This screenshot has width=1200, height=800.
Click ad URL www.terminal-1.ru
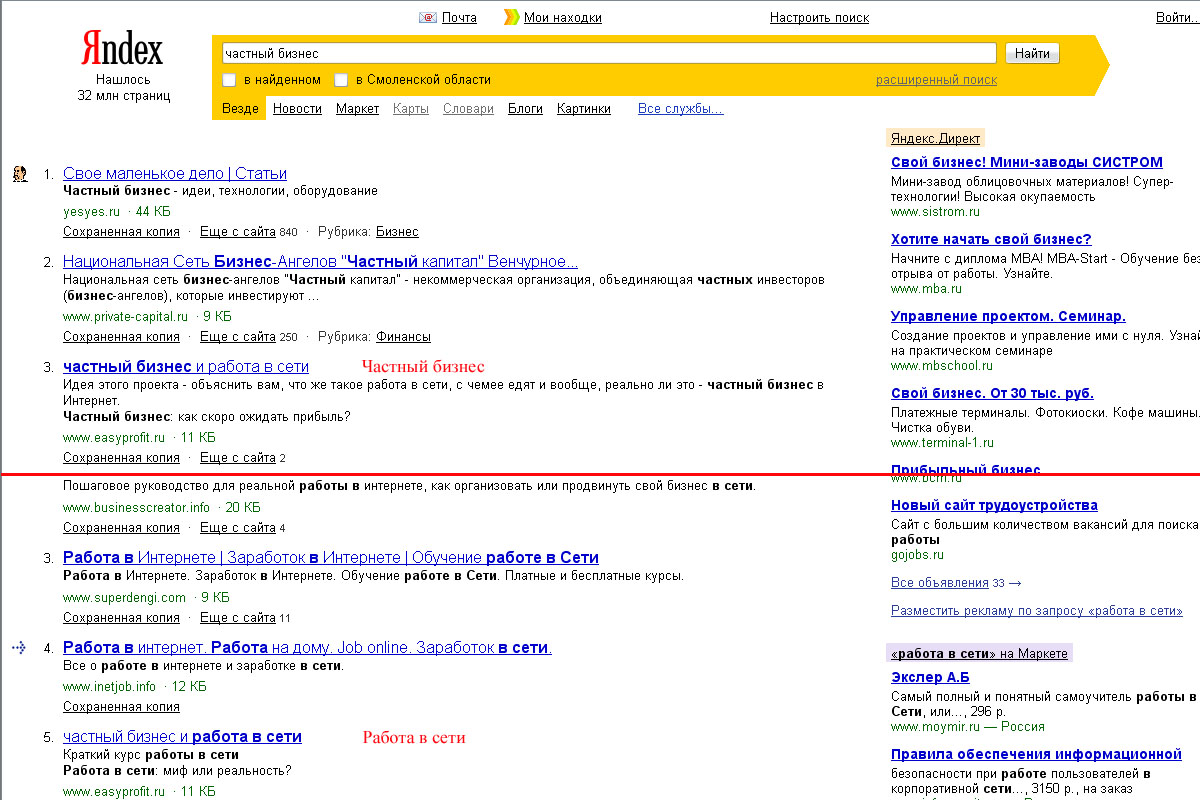pyautogui.click(x=942, y=443)
